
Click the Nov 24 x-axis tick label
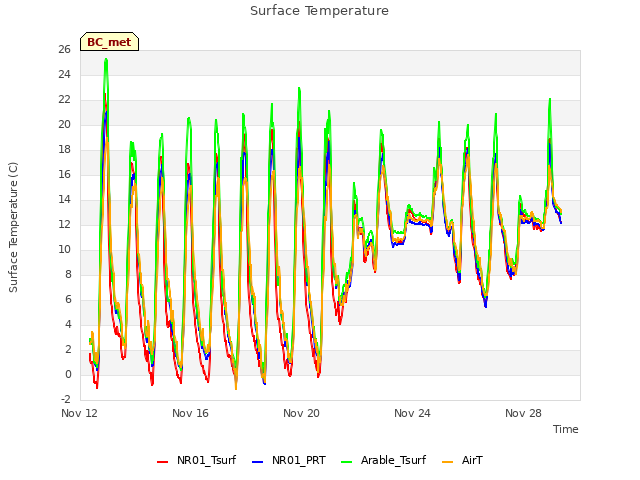412,413
